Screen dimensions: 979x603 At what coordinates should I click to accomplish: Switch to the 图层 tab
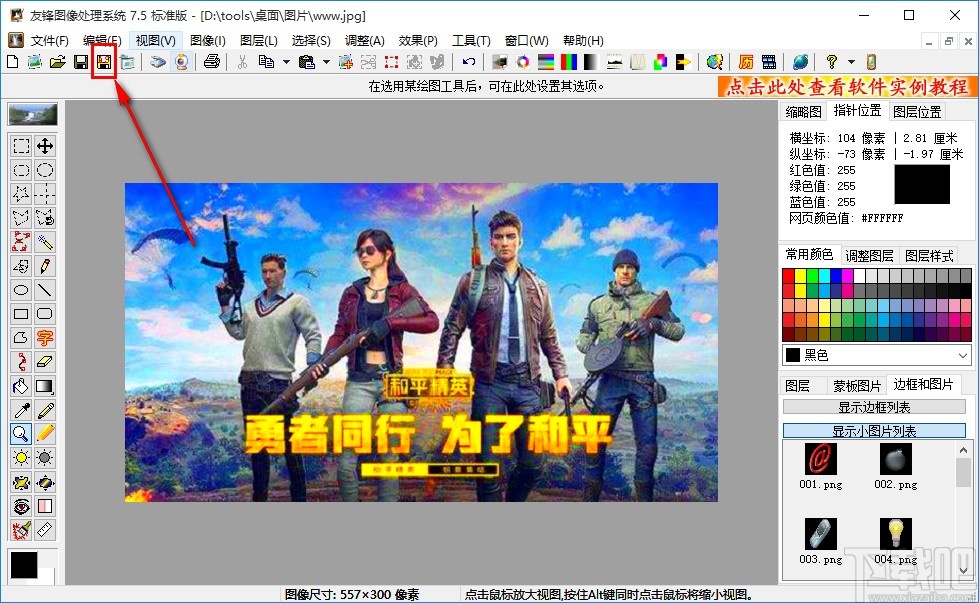pos(797,386)
